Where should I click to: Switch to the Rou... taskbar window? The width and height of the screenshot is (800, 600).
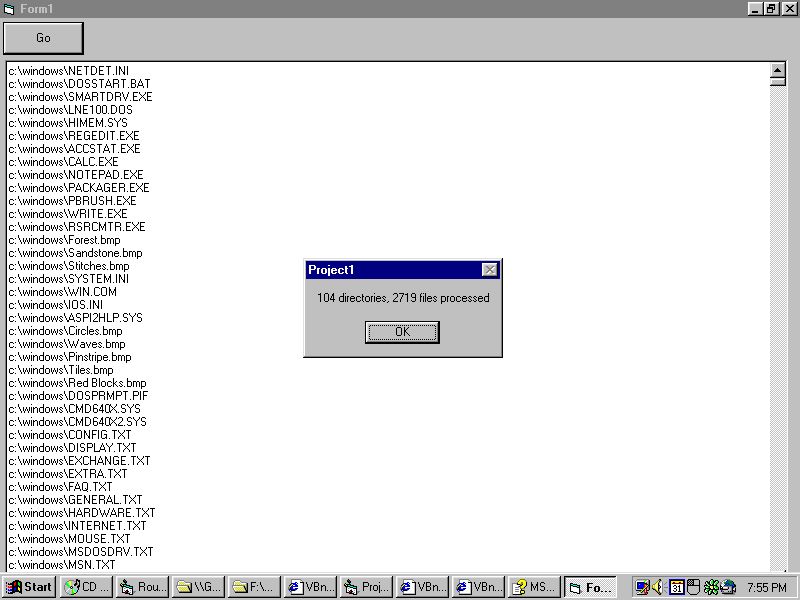pyautogui.click(x=142, y=587)
